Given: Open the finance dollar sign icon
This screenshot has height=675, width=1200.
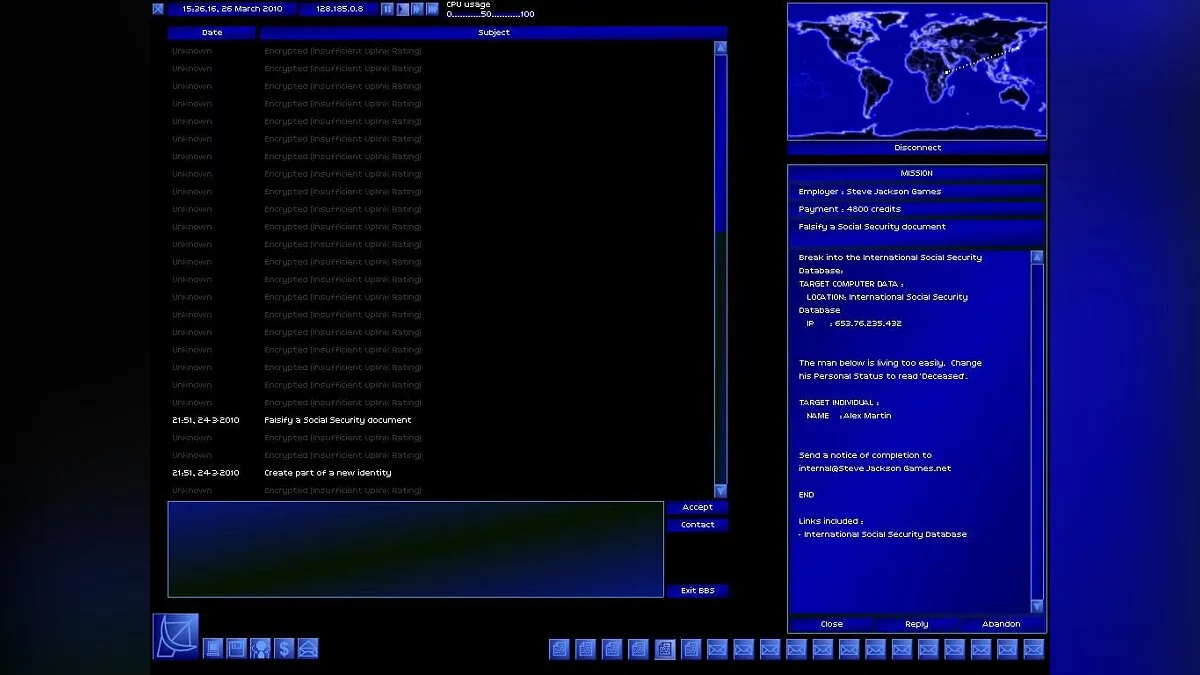Looking at the screenshot, I should [284, 648].
